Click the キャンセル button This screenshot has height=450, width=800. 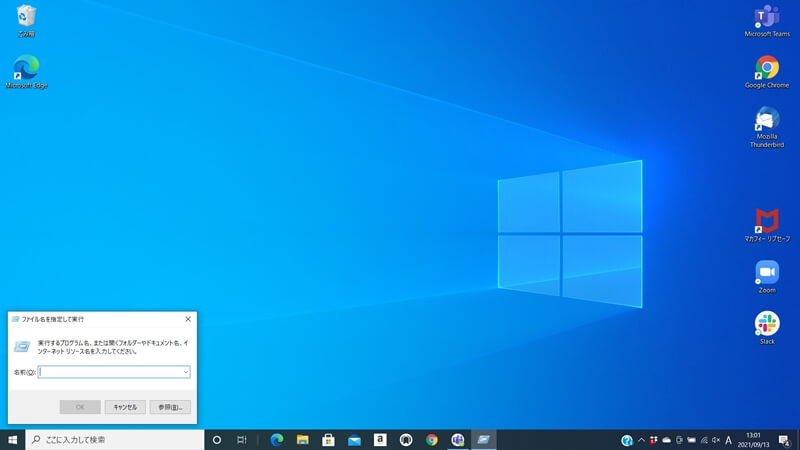point(125,407)
